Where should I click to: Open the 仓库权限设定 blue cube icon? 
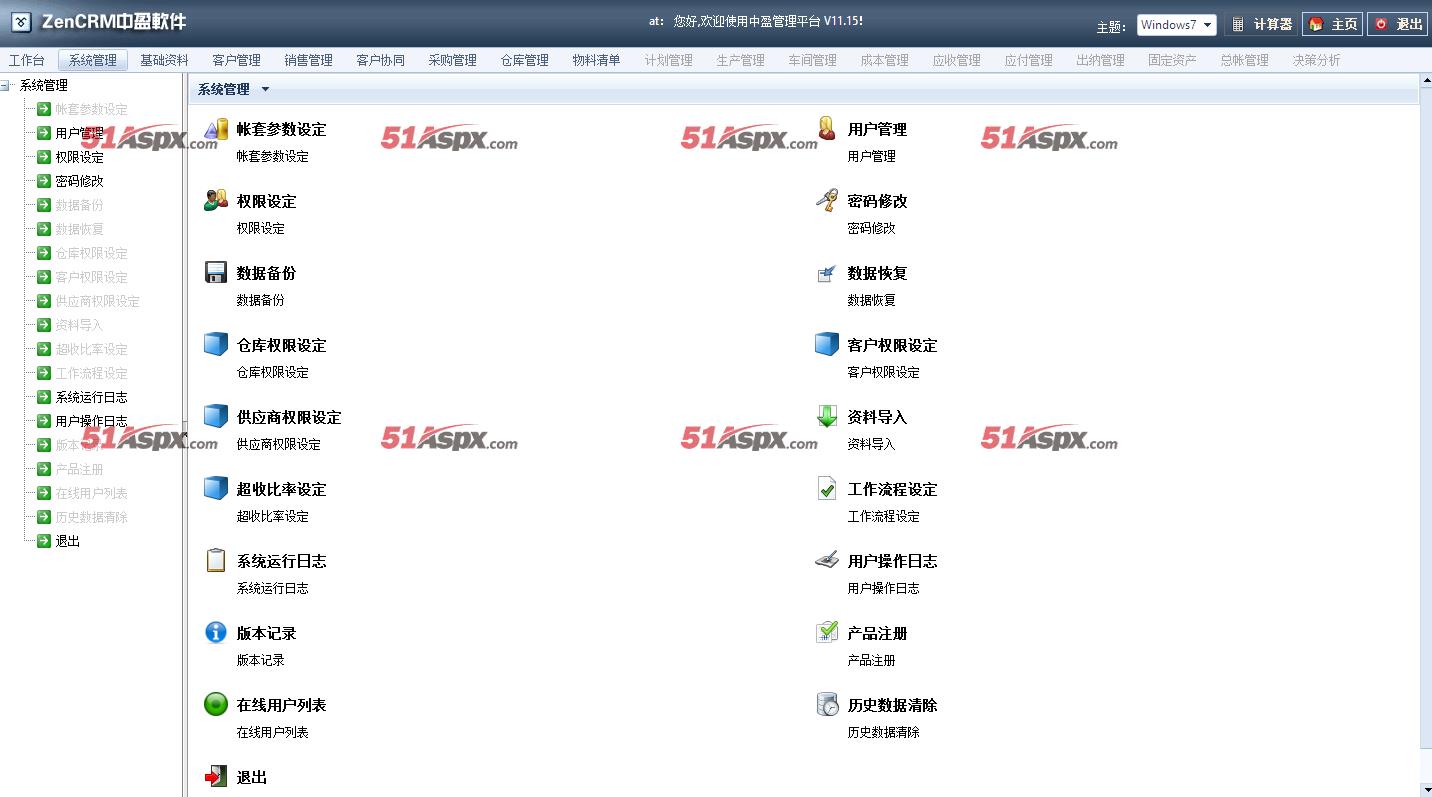(x=216, y=344)
